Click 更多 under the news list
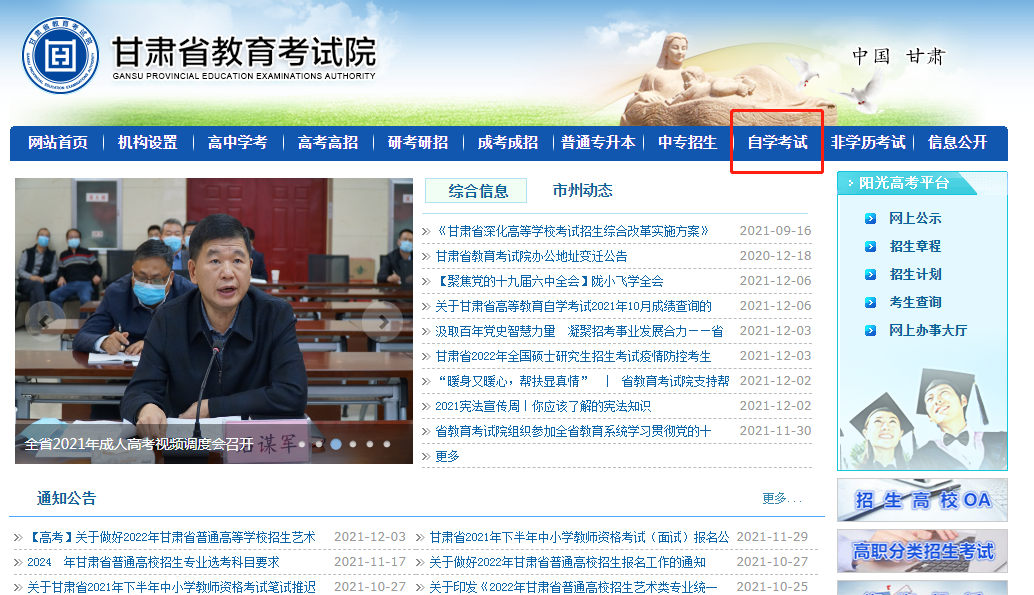Screen dimensions: 1034x595 point(447,457)
